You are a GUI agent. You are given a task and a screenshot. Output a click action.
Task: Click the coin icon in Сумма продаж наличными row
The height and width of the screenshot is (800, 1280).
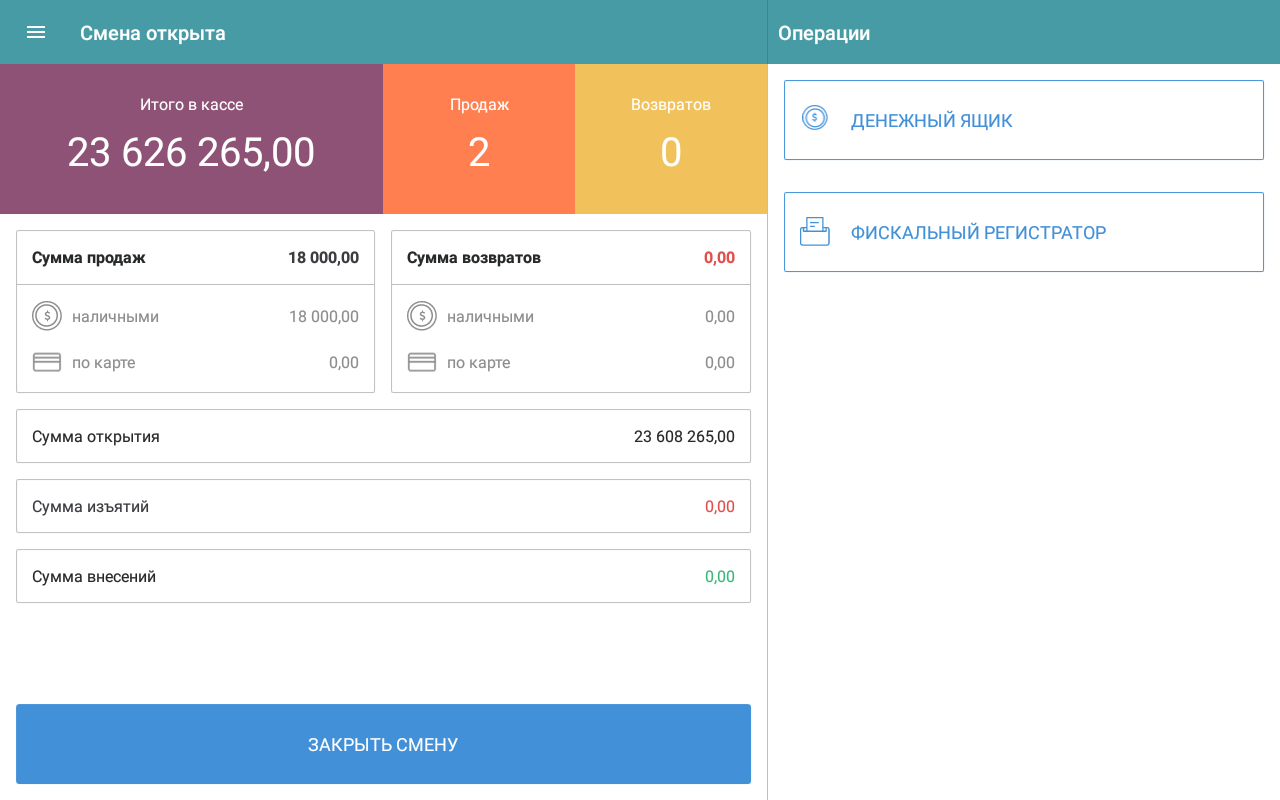tap(47, 316)
